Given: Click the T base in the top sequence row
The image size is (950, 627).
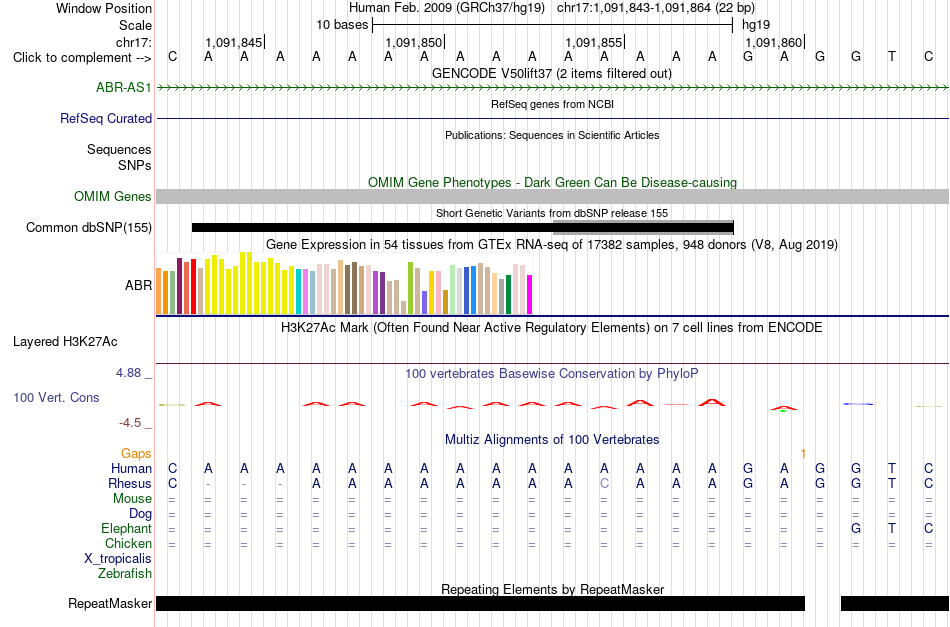Looking at the screenshot, I should 892,56.
